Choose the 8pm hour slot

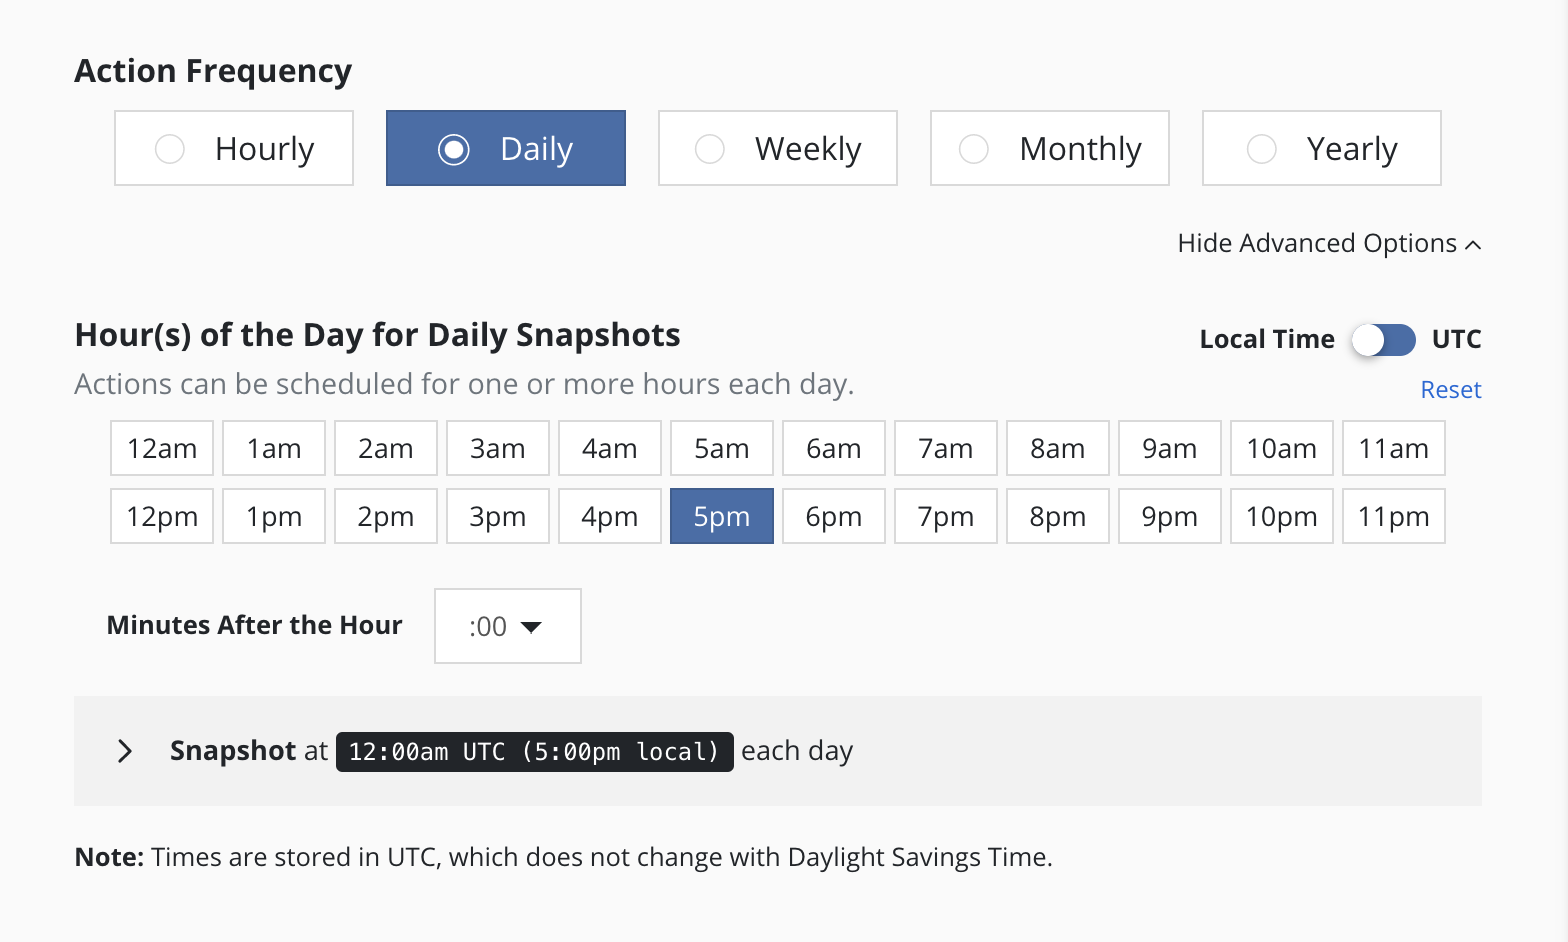click(x=1057, y=517)
